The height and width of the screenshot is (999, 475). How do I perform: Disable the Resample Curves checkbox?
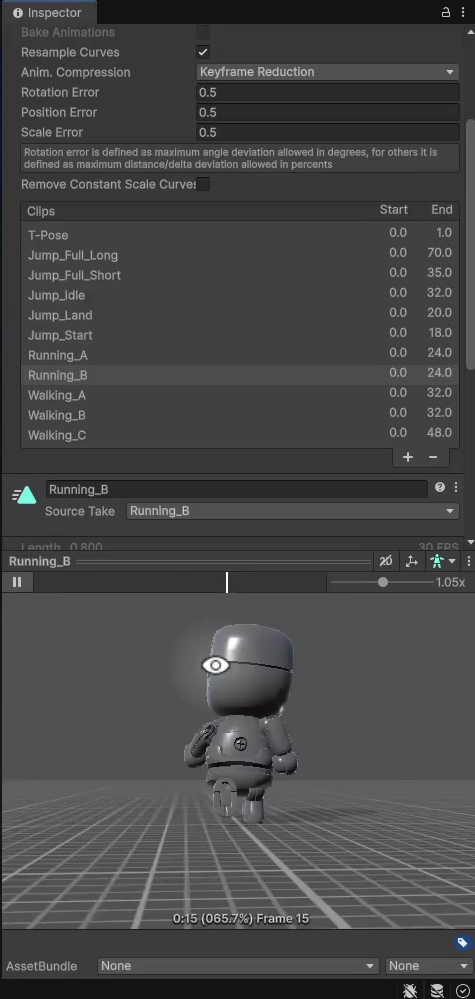click(x=203, y=52)
